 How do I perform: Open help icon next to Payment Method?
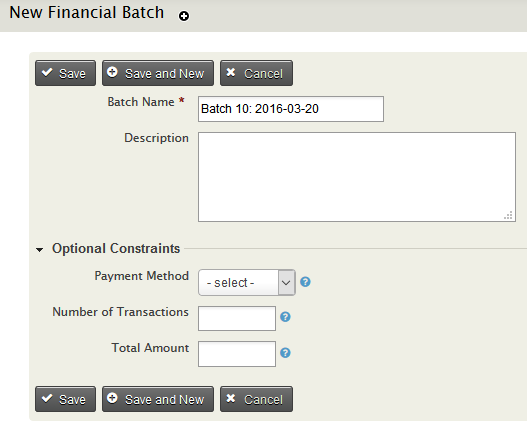click(x=305, y=282)
